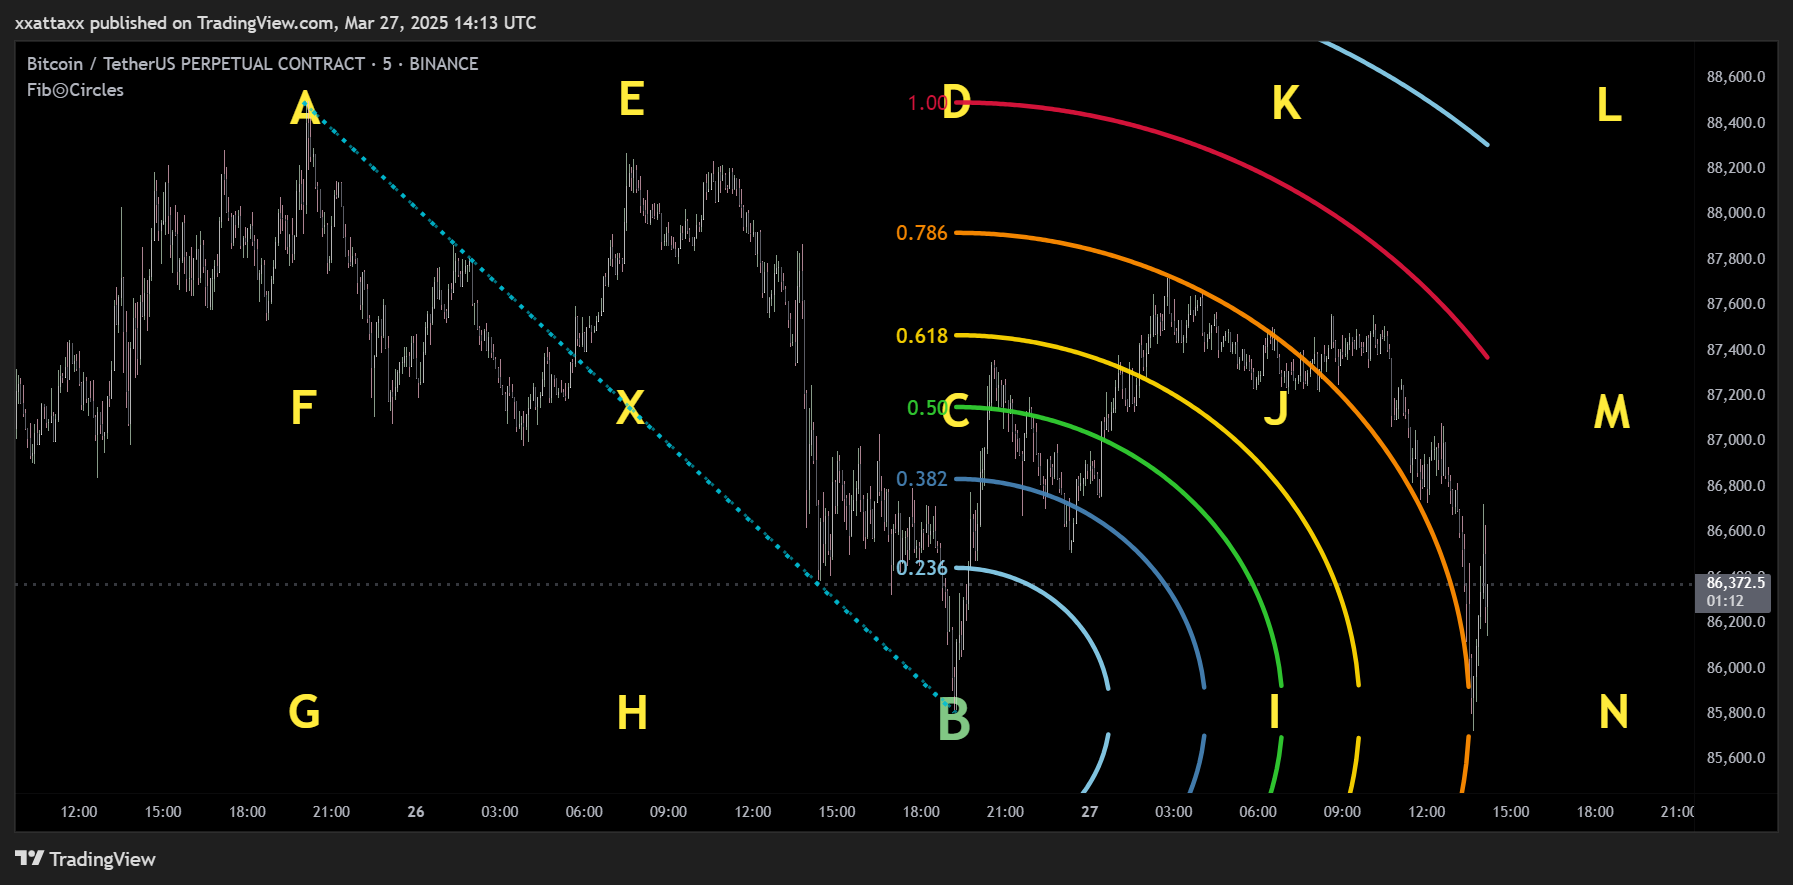Screen dimensions: 1793x885
Task: Select the orange 0.786 Fib level label
Action: tap(921, 233)
